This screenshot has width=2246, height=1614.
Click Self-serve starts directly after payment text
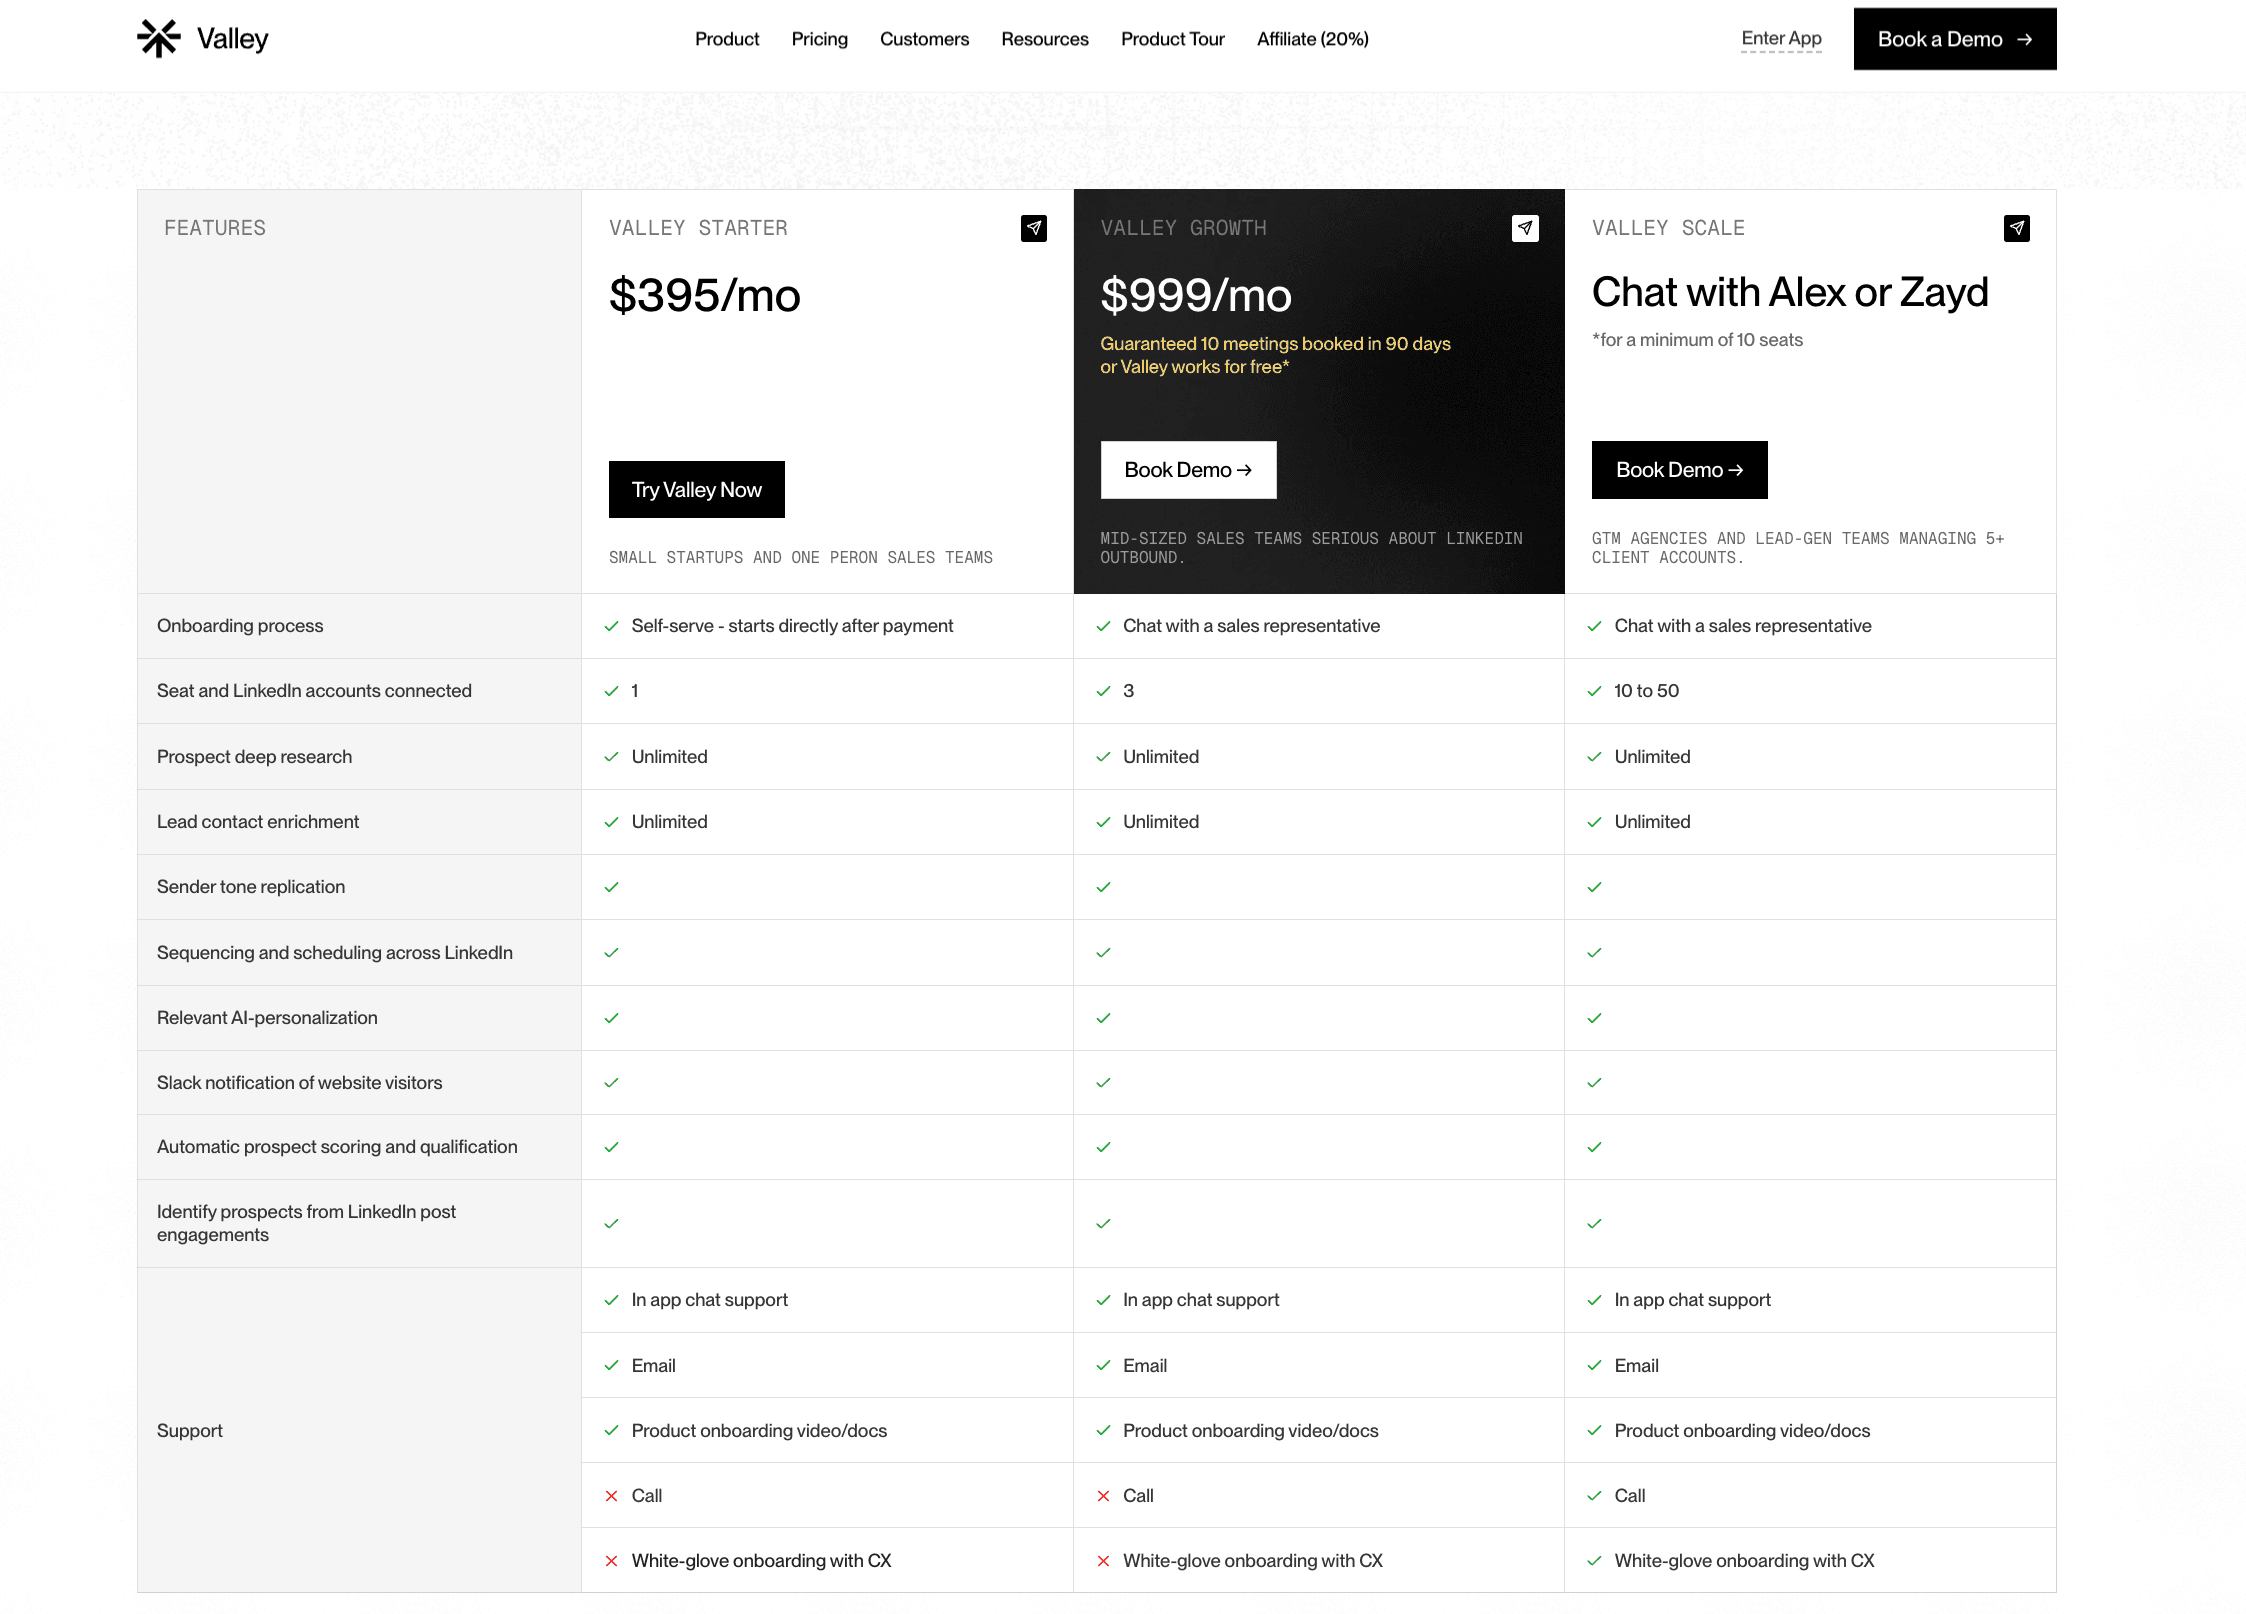click(792, 626)
